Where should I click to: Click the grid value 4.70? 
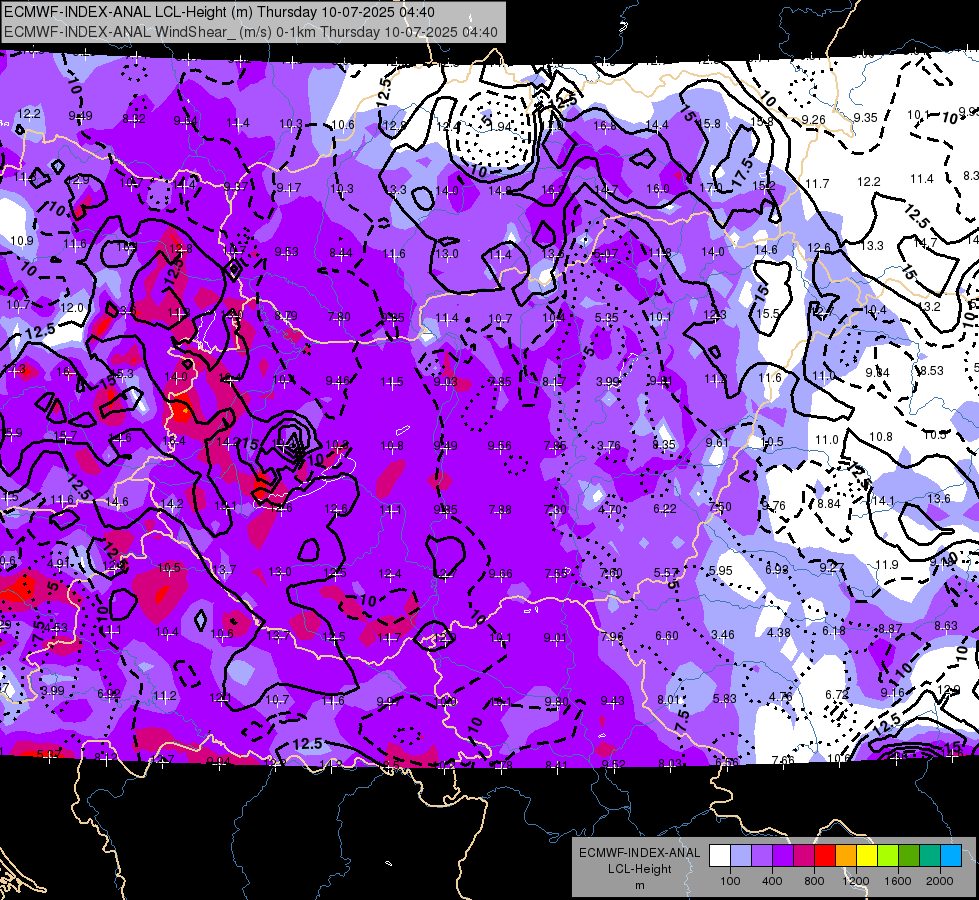609,510
